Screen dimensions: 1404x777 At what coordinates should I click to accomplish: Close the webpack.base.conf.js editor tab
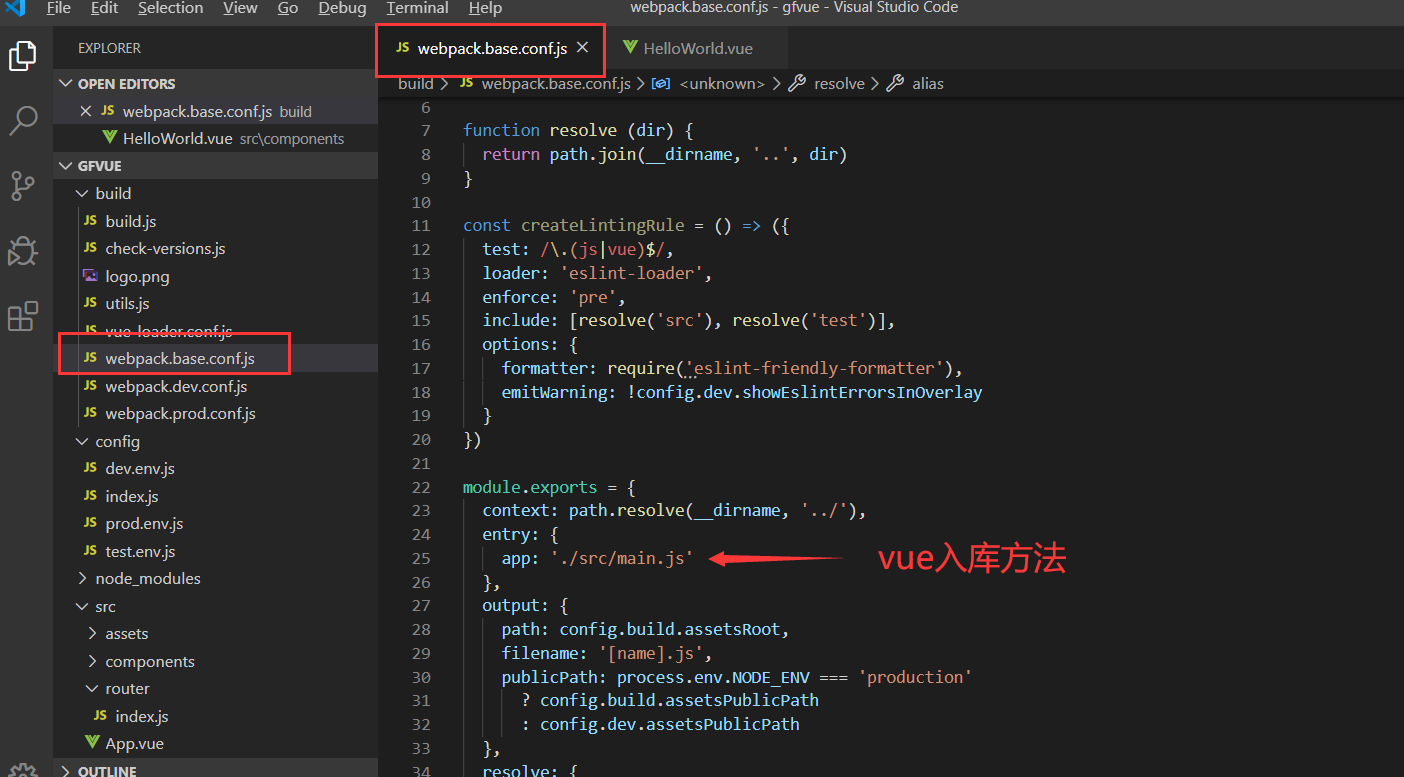point(583,47)
